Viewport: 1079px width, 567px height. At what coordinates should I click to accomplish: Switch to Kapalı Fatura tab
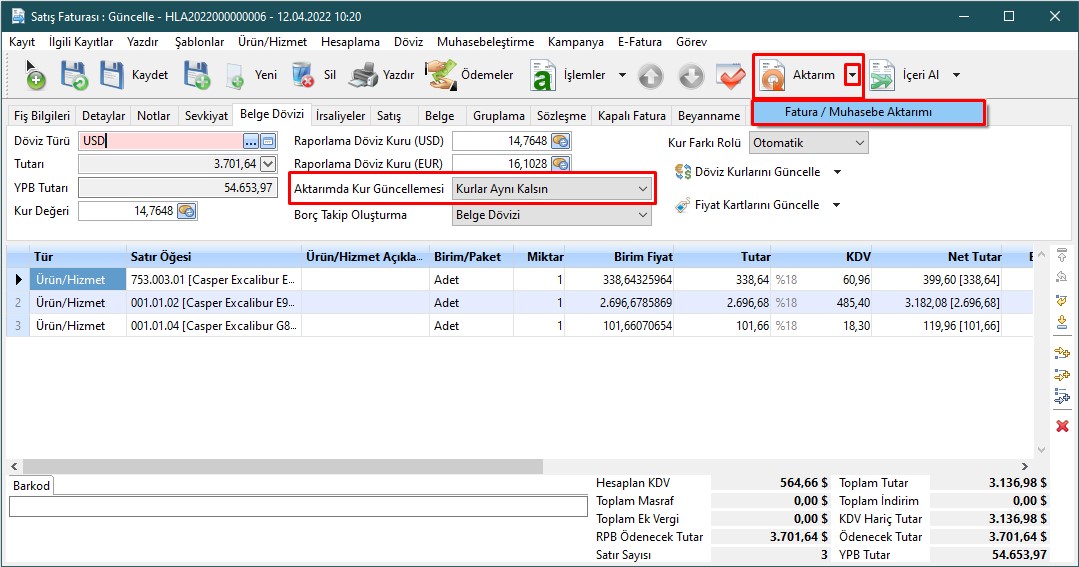tap(632, 116)
